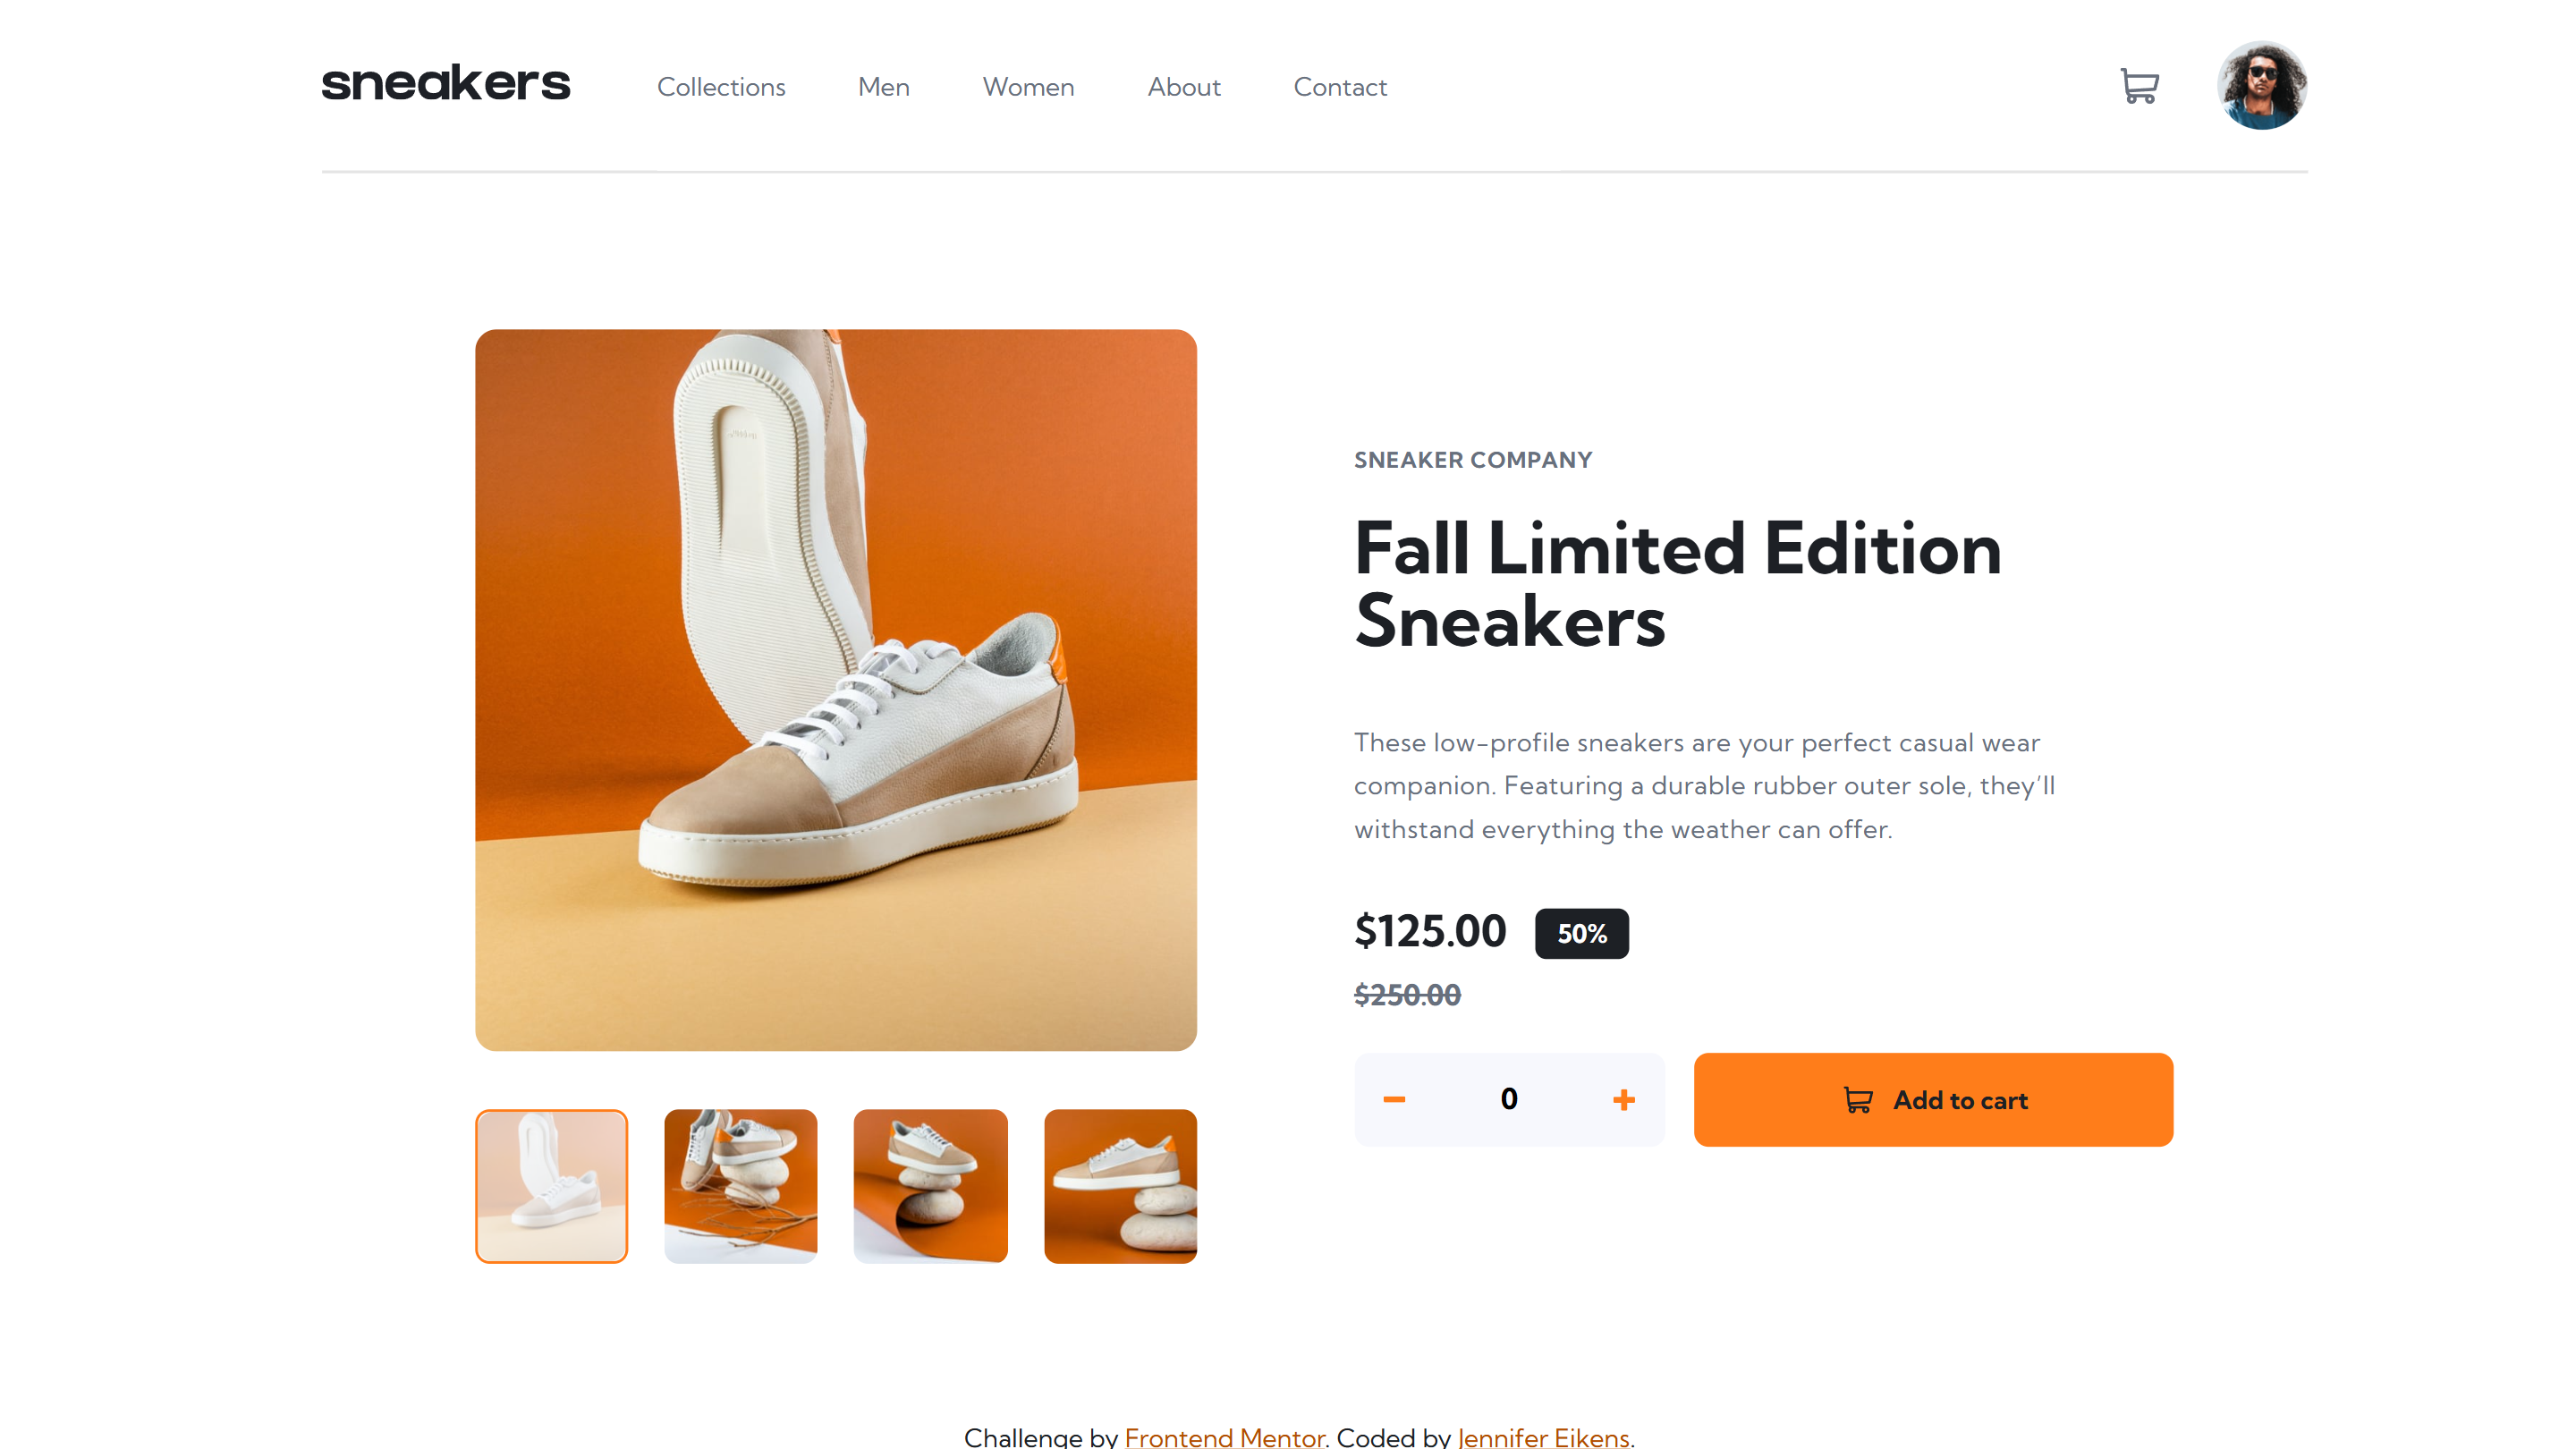
Task: Open the large main product image
Action: pos(836,690)
